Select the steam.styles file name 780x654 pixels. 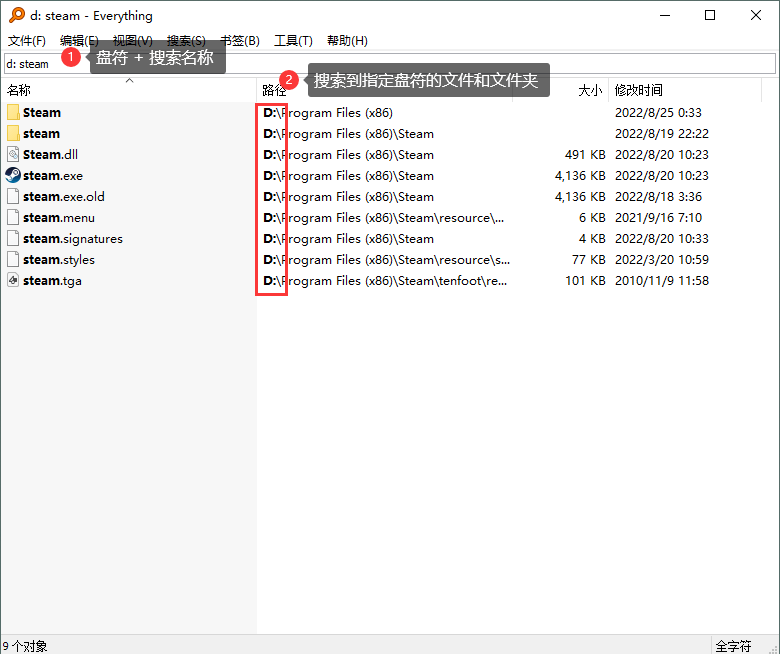point(59,260)
